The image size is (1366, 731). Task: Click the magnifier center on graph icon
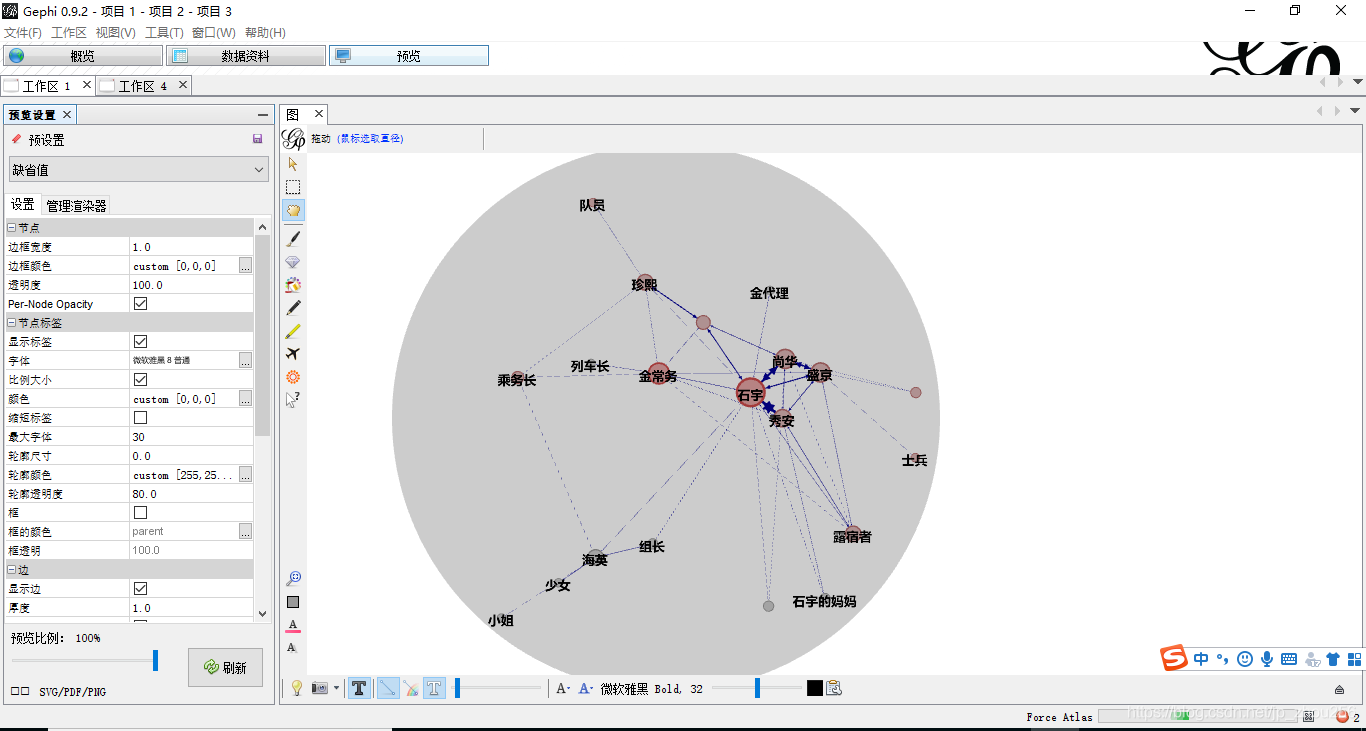click(x=293, y=579)
